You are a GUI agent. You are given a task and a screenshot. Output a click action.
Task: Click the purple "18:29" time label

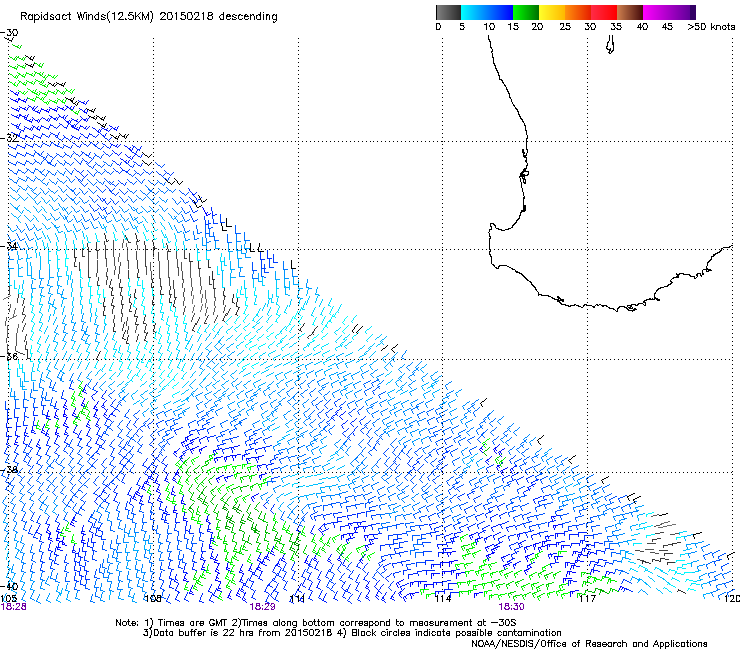(x=262, y=607)
